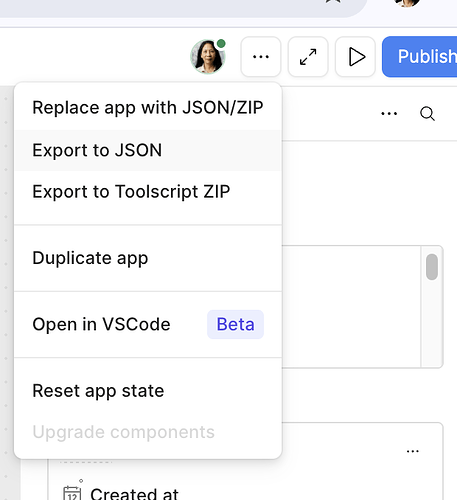Viewport: 457px width, 500px height.
Task: Toggle fullscreen expand arrows icon
Action: (308, 57)
